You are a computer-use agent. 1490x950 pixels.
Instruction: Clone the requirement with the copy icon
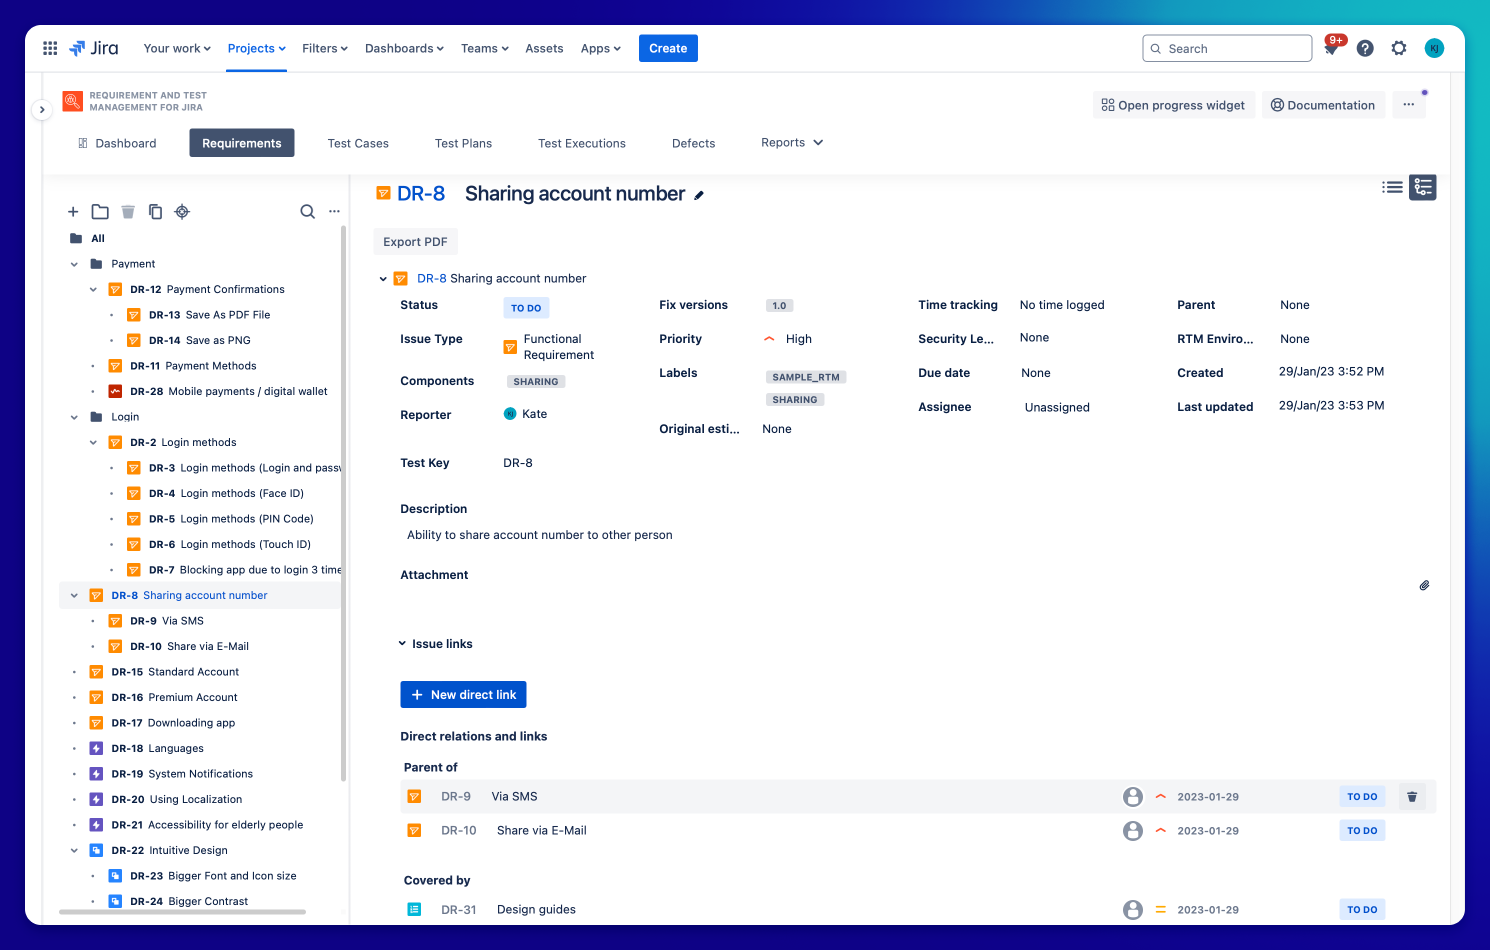click(x=155, y=211)
